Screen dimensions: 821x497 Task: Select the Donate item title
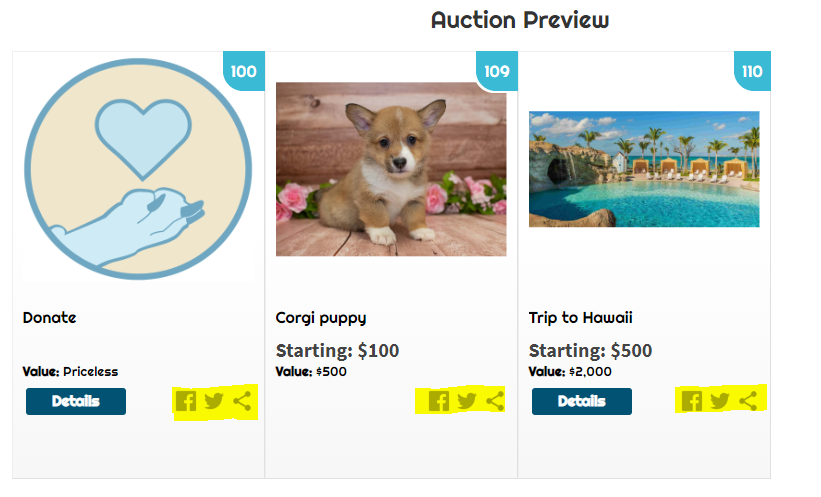pos(50,317)
